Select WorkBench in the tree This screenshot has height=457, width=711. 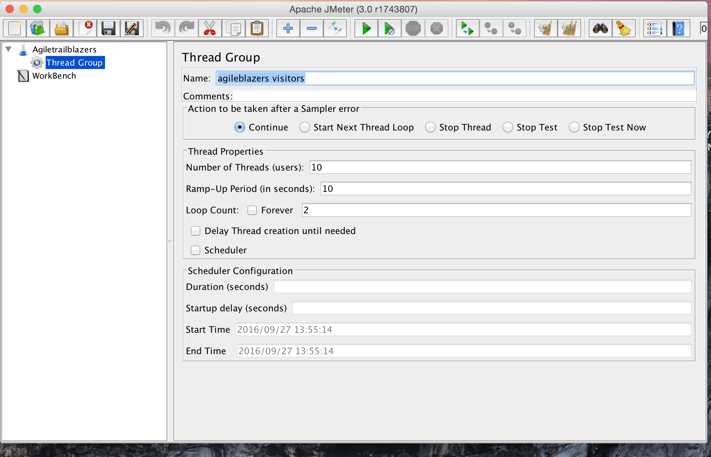54,76
